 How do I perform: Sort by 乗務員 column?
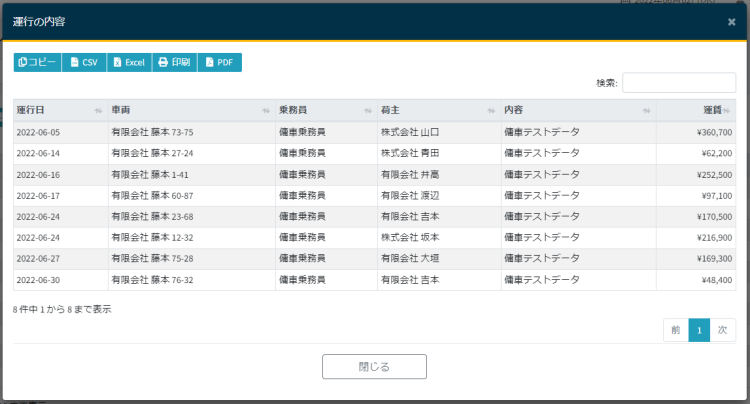(325, 110)
